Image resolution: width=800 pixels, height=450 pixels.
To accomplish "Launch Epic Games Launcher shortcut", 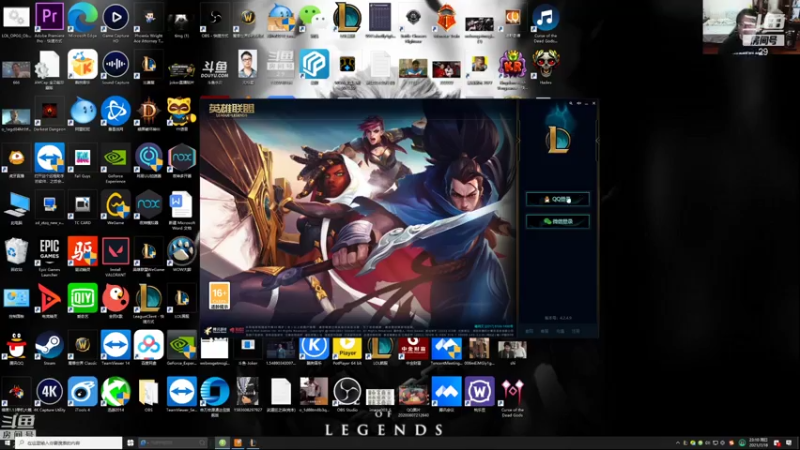I will (49, 252).
